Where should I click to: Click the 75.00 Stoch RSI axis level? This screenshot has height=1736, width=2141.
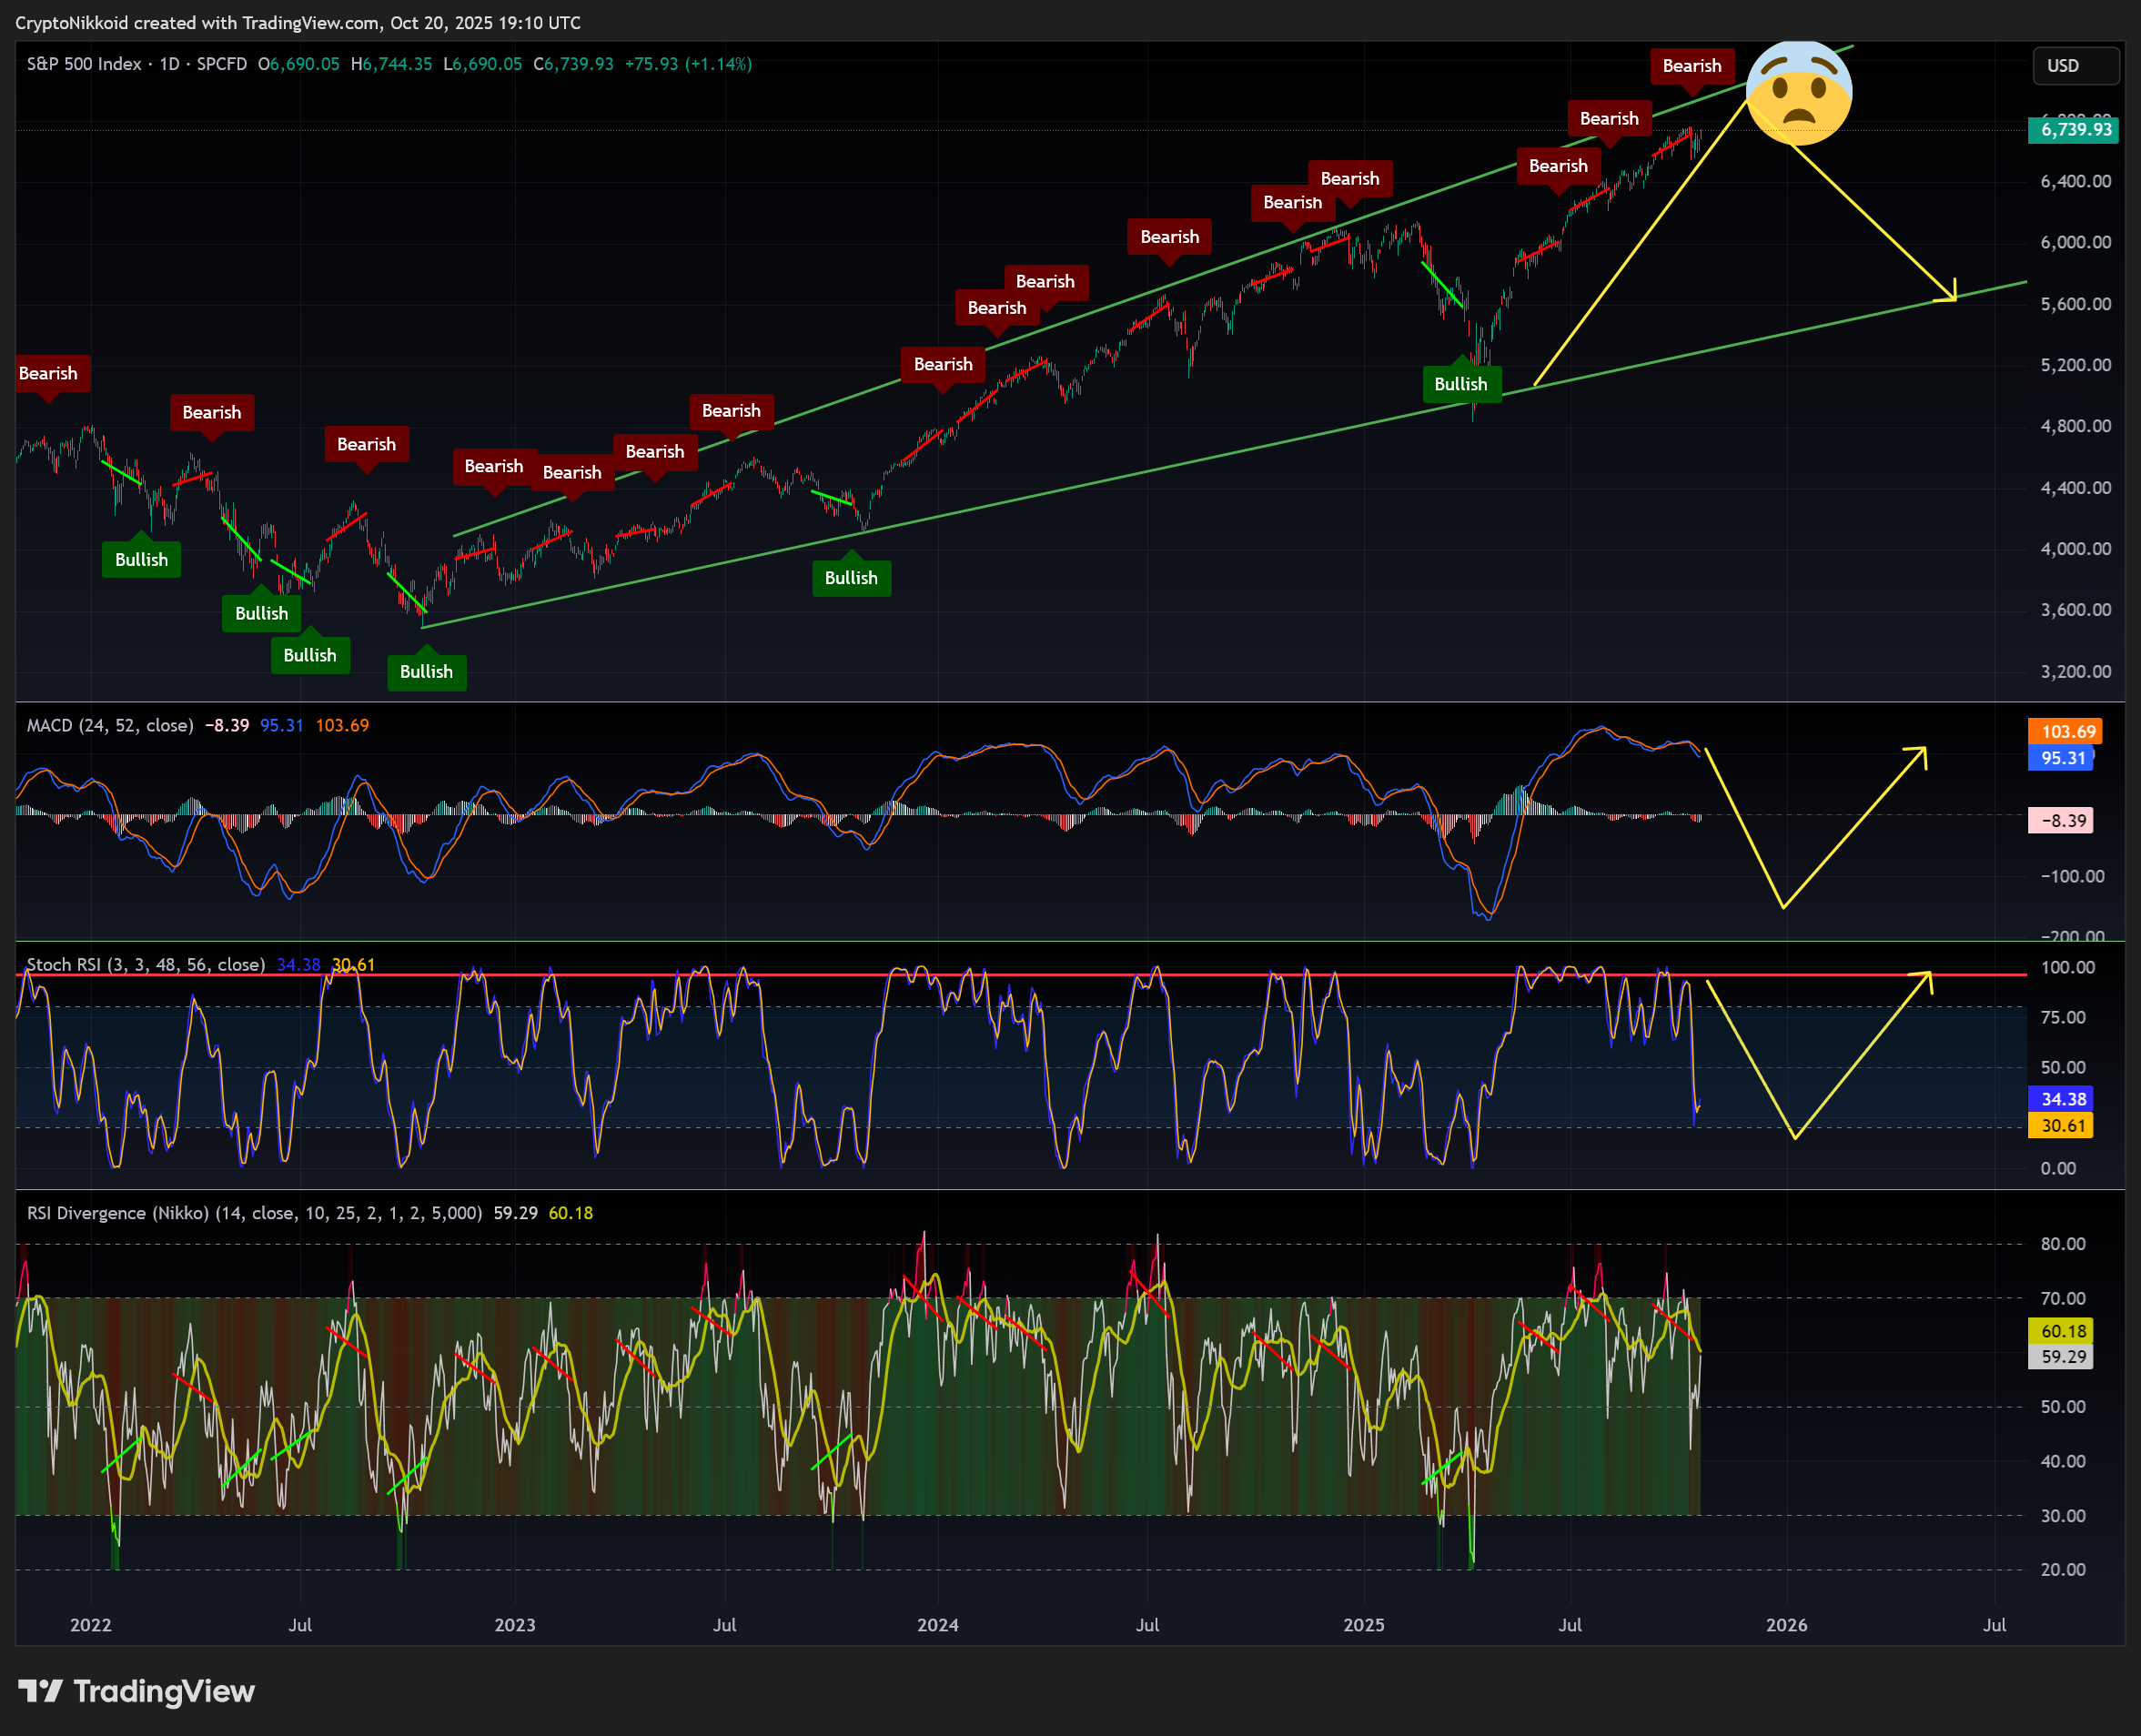(2062, 1017)
